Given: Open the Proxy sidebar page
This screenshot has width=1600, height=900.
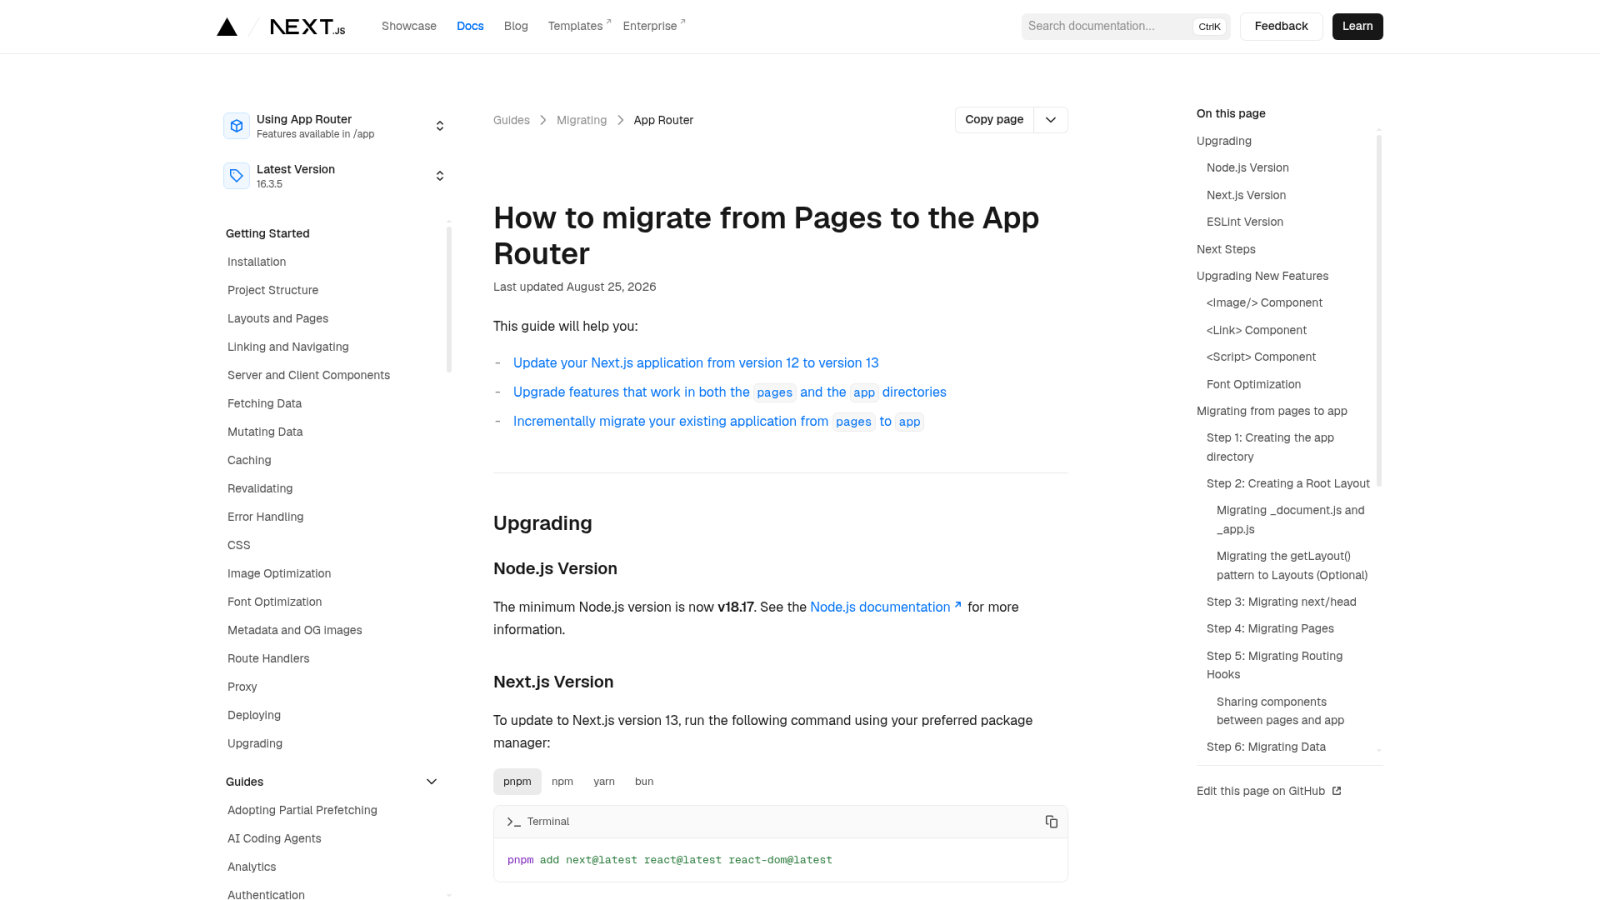Looking at the screenshot, I should pos(242,687).
